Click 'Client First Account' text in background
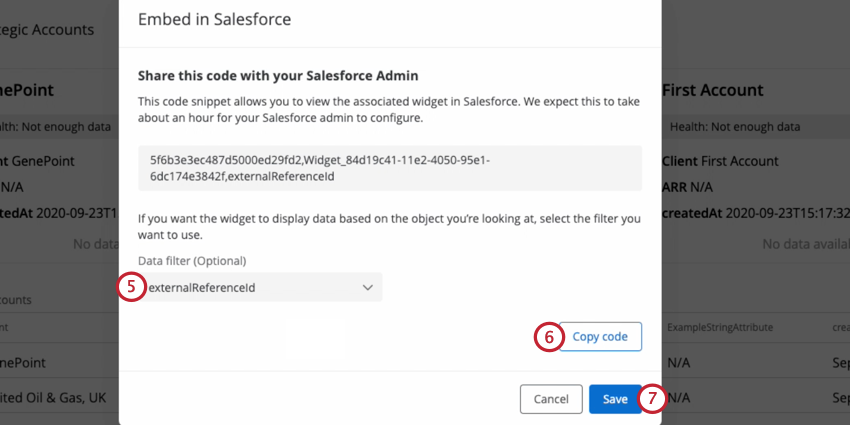The width and height of the screenshot is (850, 425). click(x=720, y=161)
